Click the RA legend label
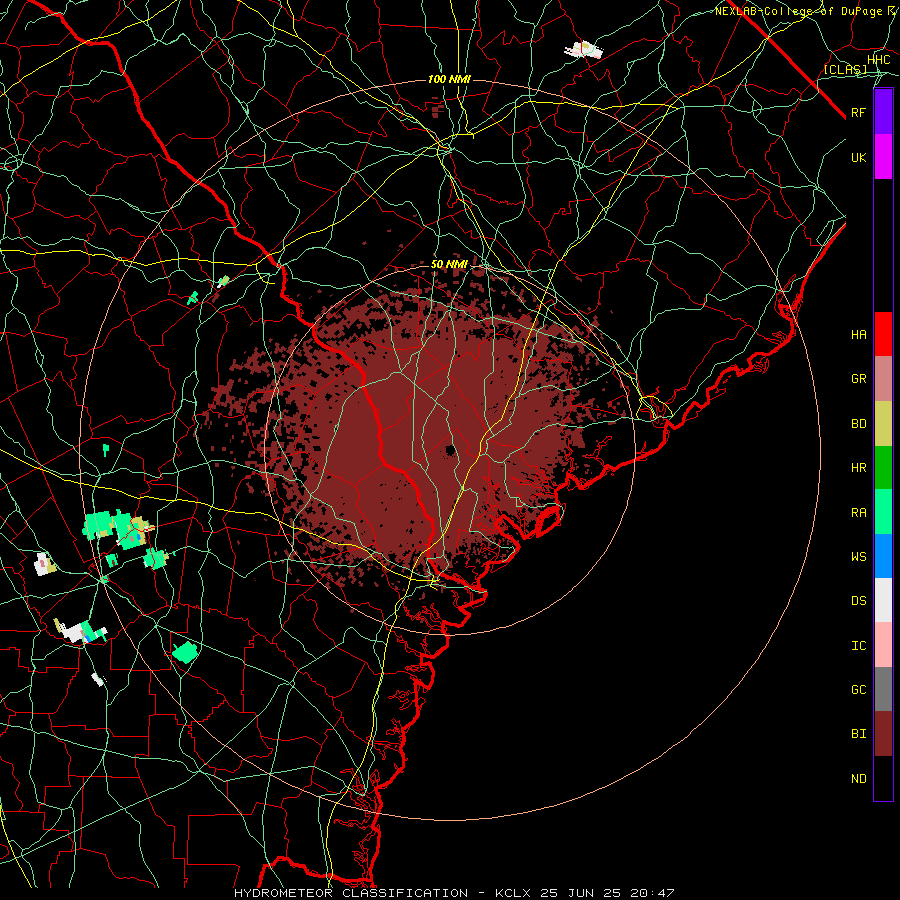Viewport: 900px width, 900px height. tap(859, 512)
